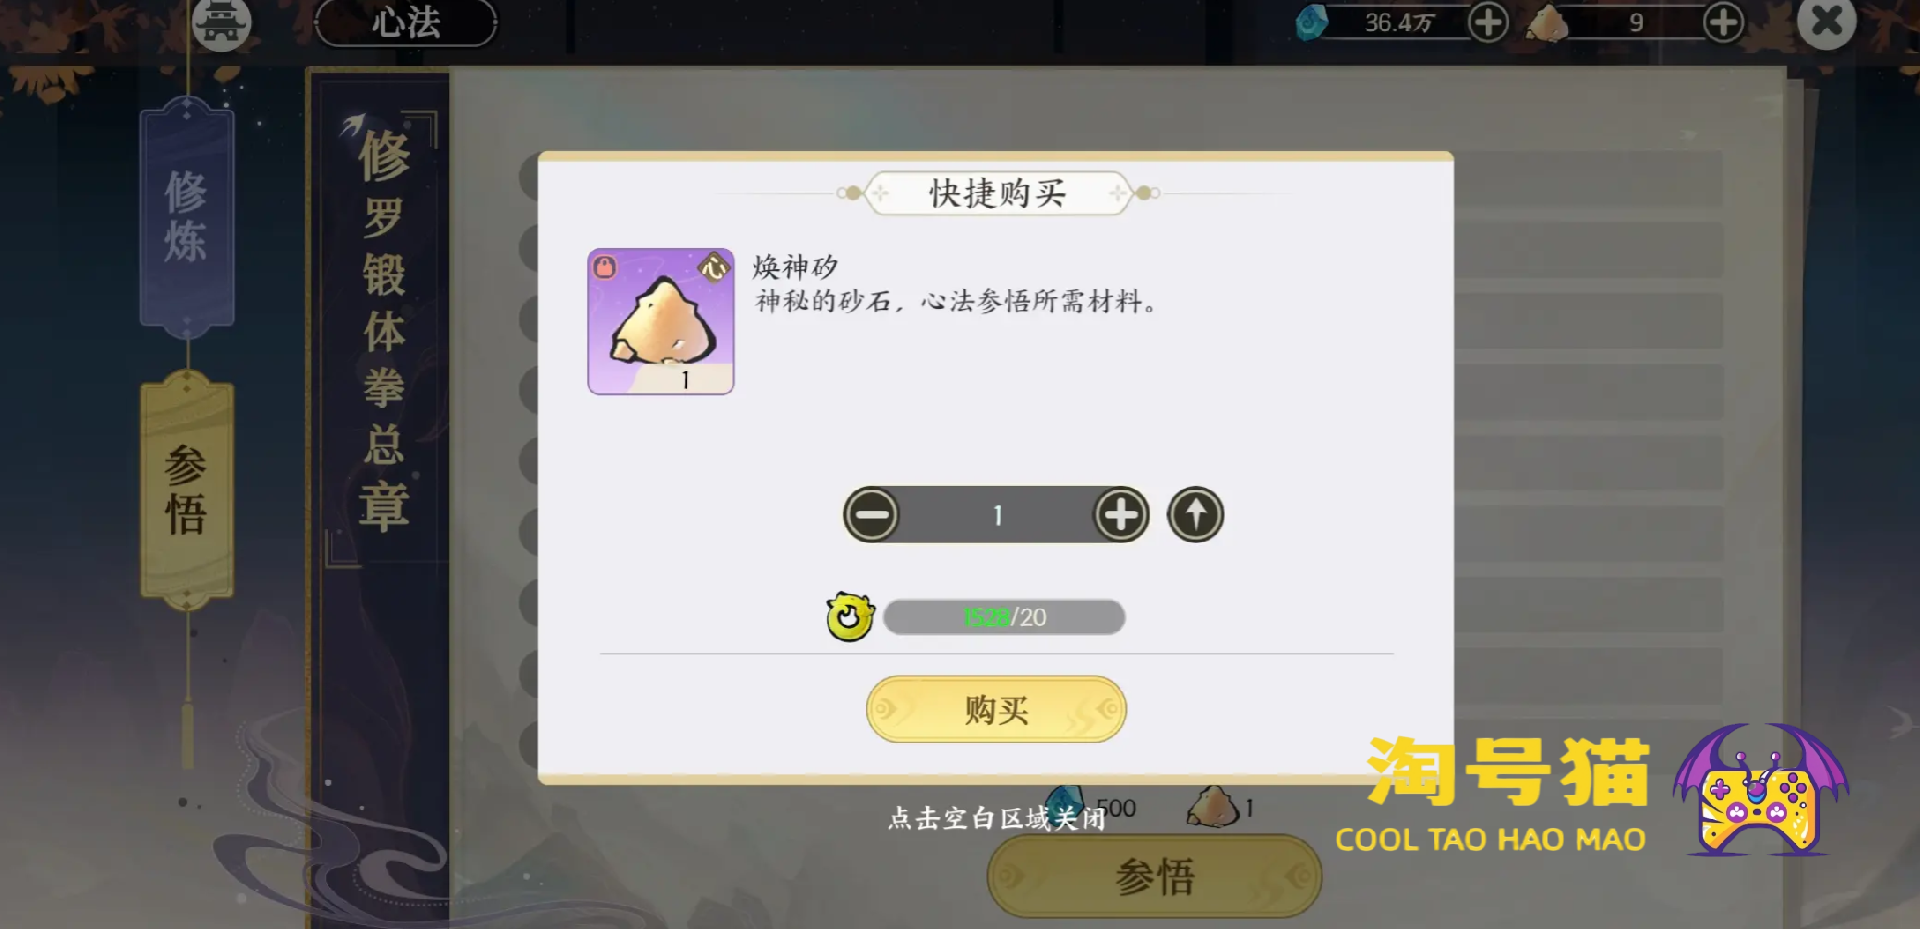The width and height of the screenshot is (1920, 929).
Task: Decrease purchase quantity with minus button
Action: (x=871, y=515)
